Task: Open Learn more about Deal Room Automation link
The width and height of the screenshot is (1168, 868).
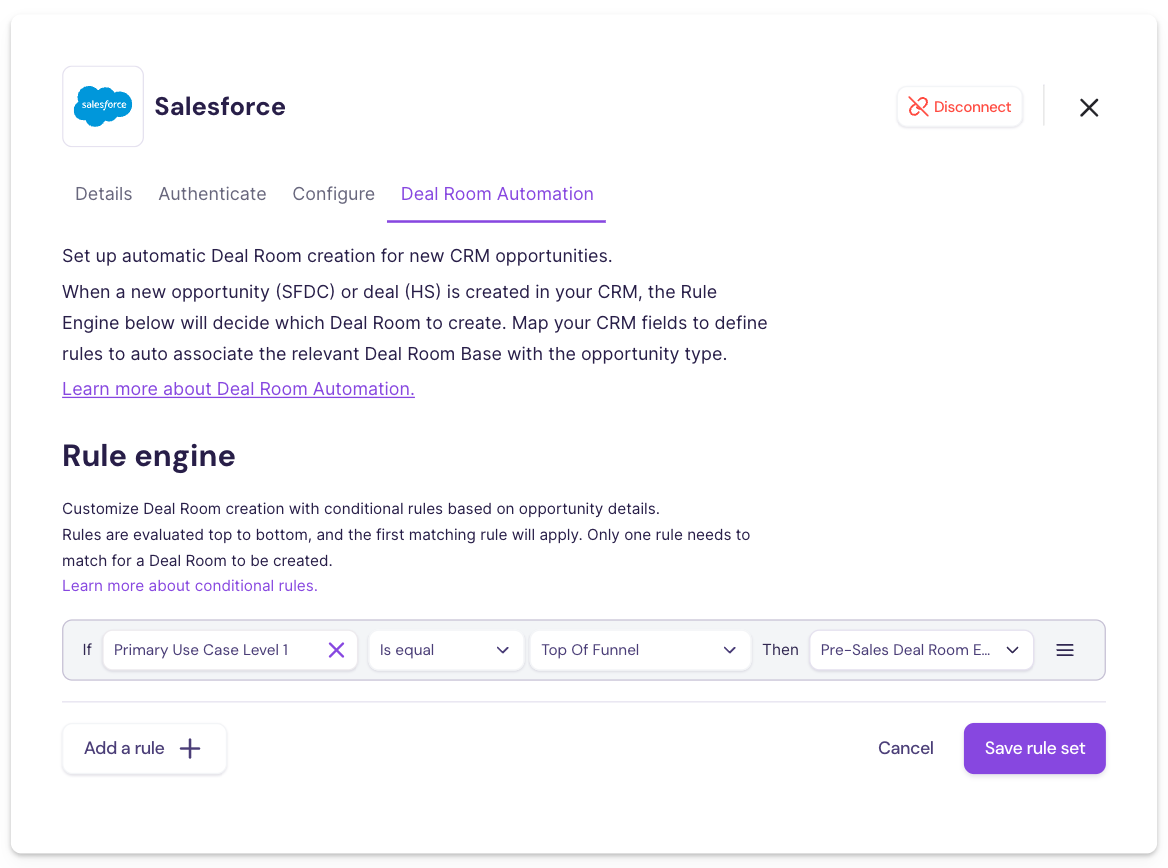Action: tap(238, 389)
